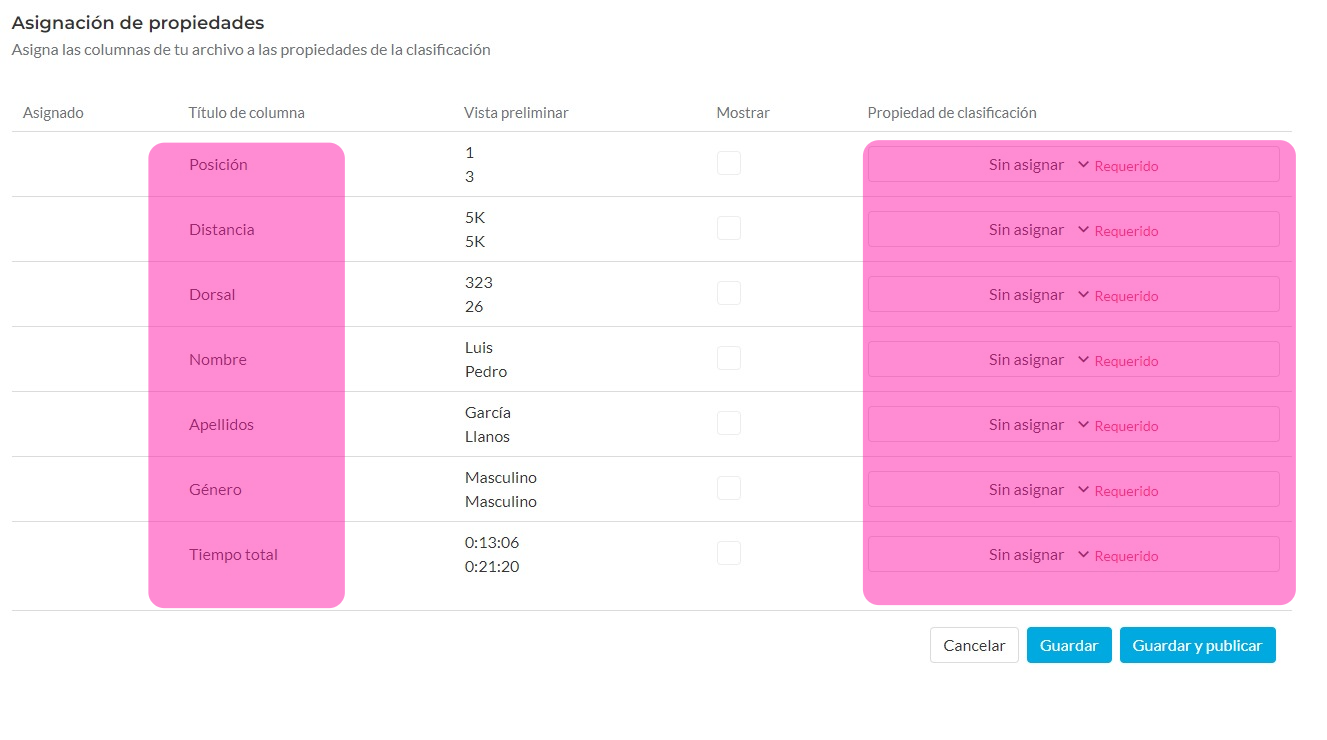Image resolution: width=1327 pixels, height=740 pixels.
Task: Expand the classification dropdown for Apellidos
Action: point(1073,424)
